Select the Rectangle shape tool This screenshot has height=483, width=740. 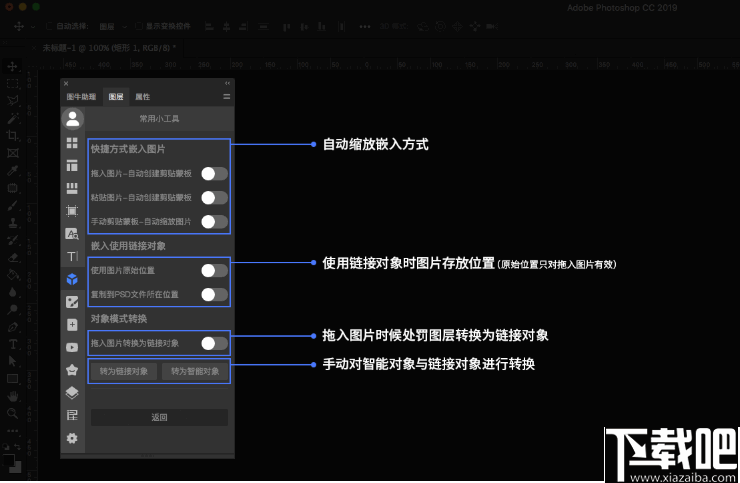tap(12, 379)
